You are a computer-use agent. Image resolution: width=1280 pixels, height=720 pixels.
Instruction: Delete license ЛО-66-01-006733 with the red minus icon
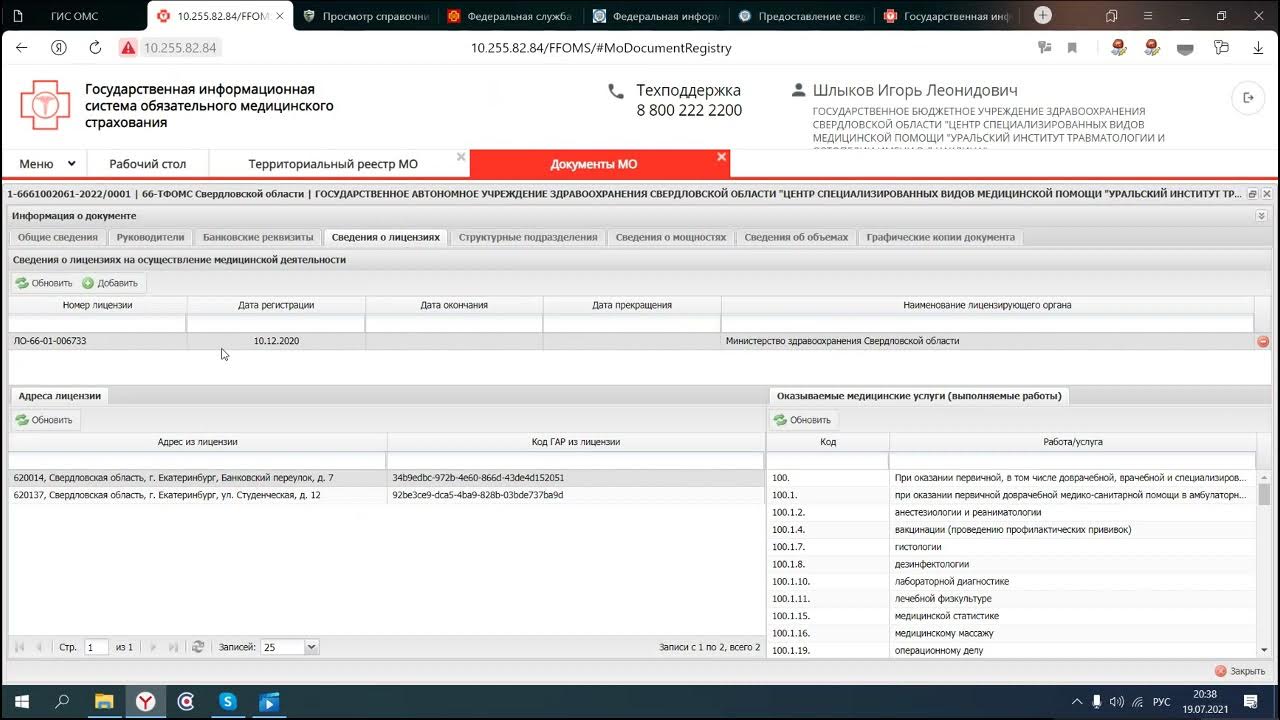[x=1263, y=341]
